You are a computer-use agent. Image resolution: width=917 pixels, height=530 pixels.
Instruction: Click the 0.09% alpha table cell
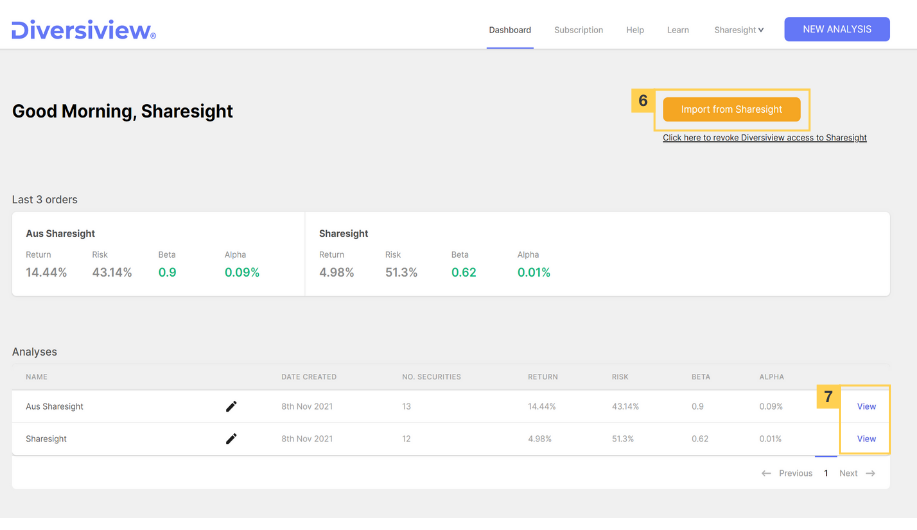pos(771,407)
